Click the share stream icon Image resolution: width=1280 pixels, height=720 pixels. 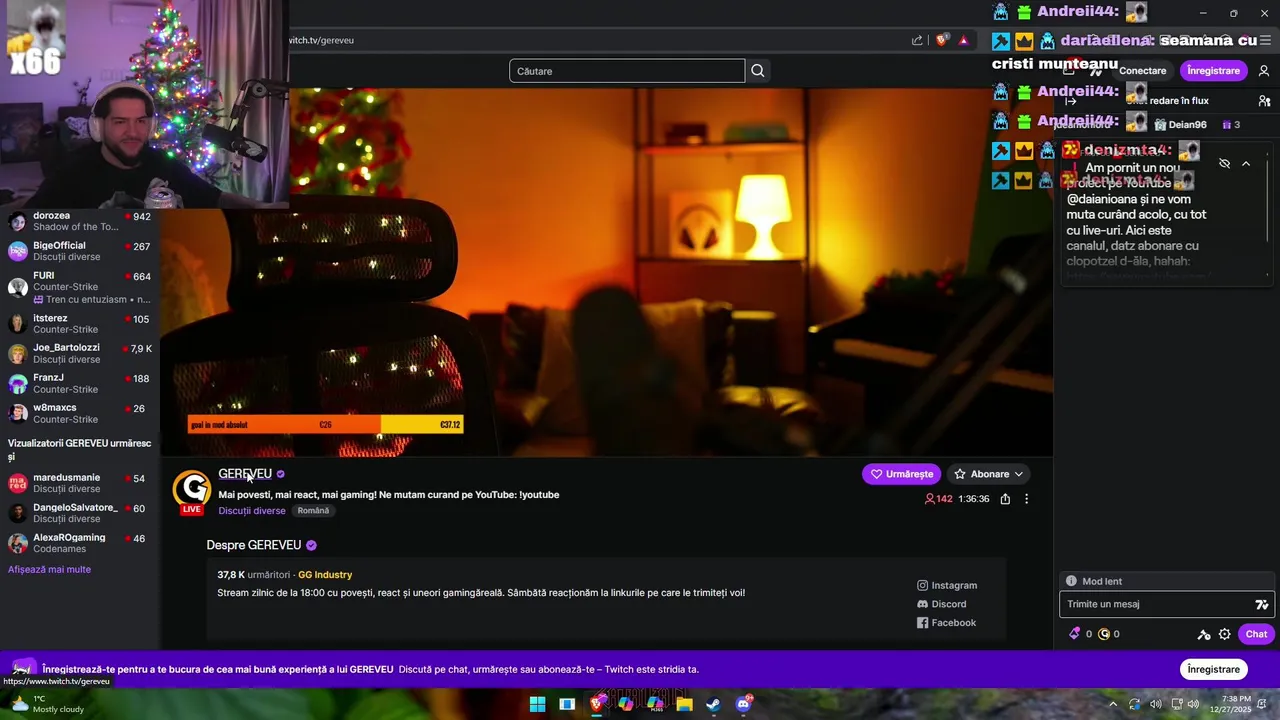click(1005, 499)
